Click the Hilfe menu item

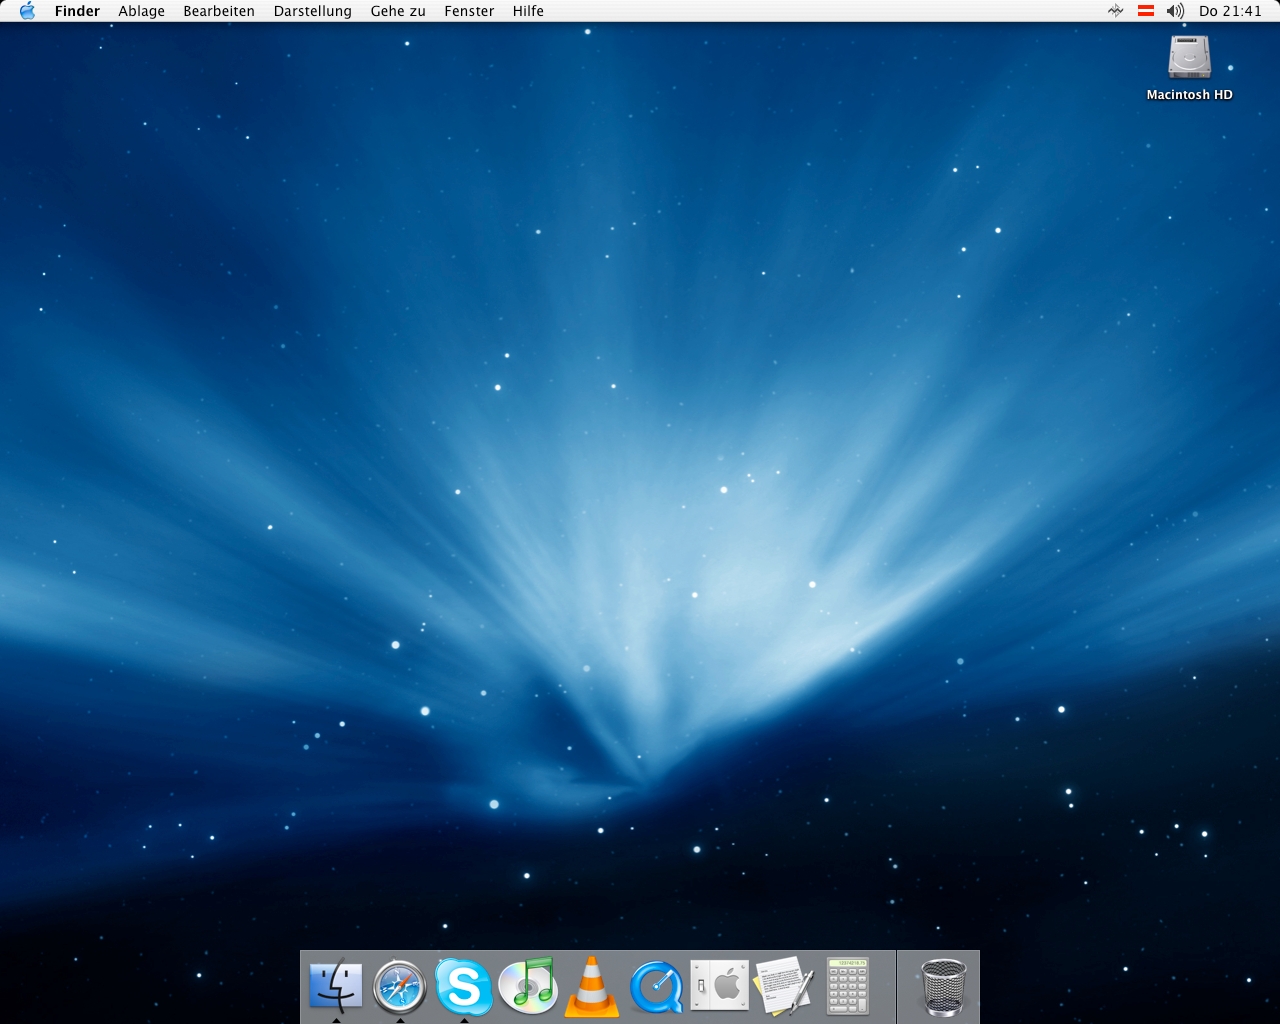pos(528,11)
